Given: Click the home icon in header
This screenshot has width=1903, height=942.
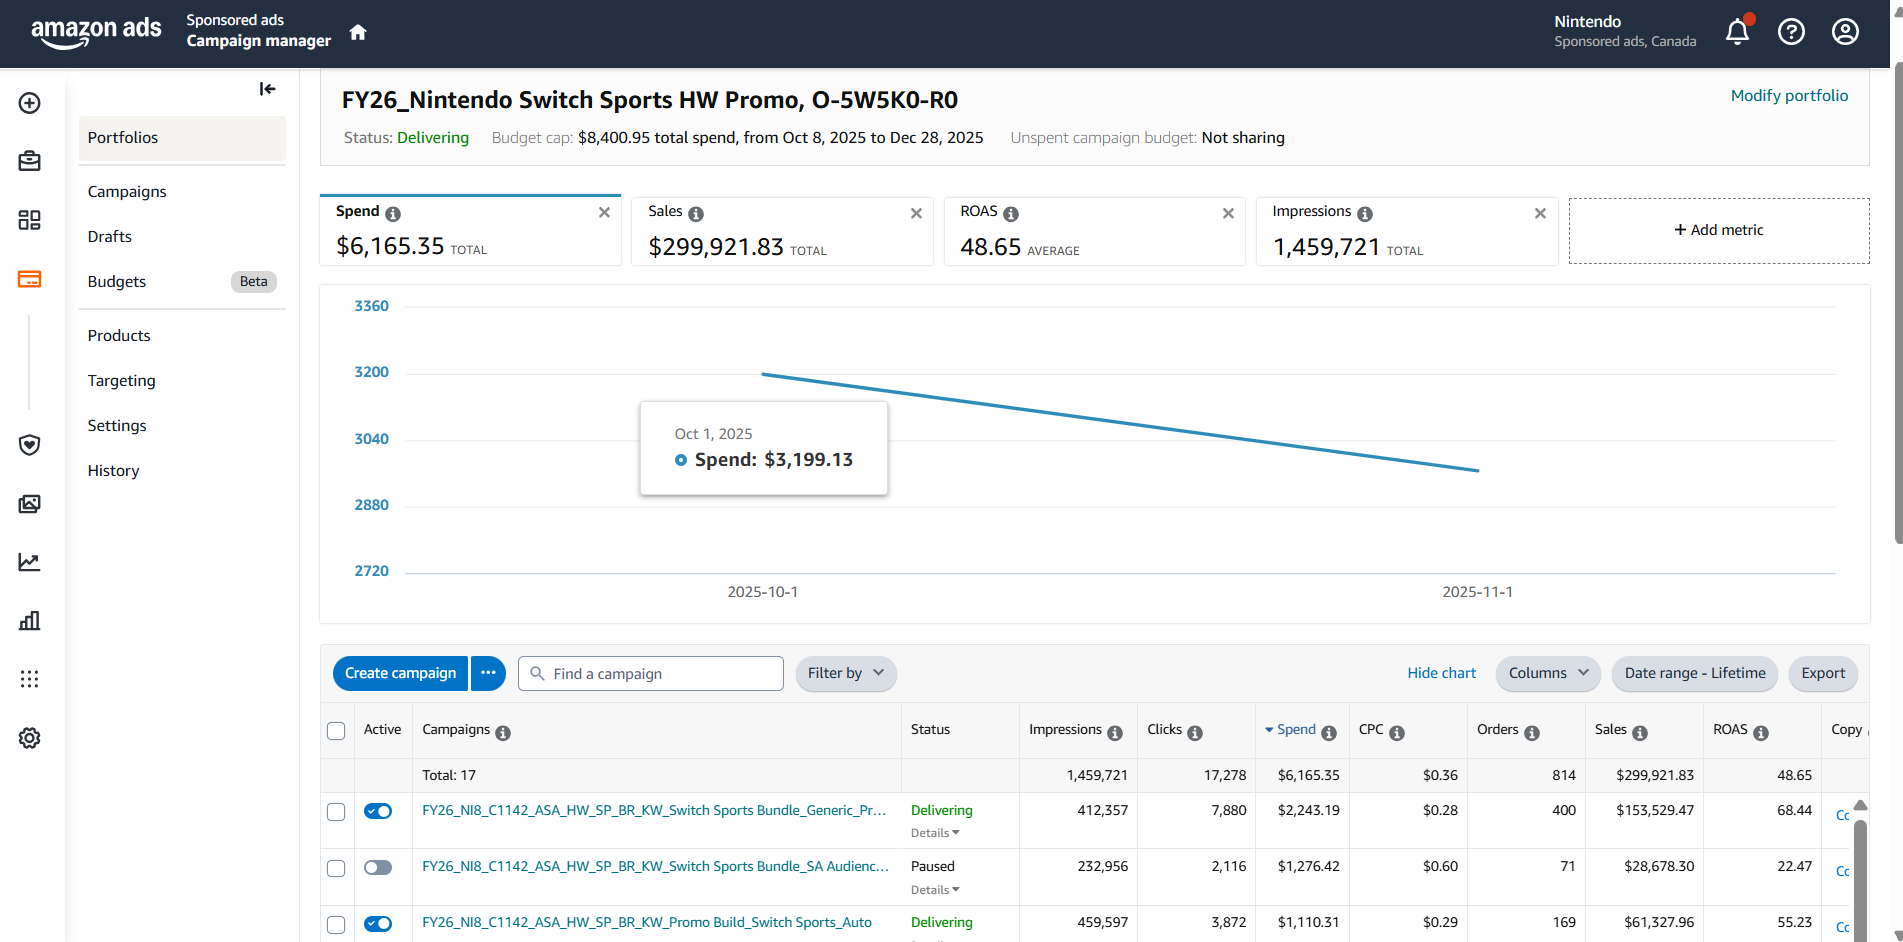Looking at the screenshot, I should 358,32.
